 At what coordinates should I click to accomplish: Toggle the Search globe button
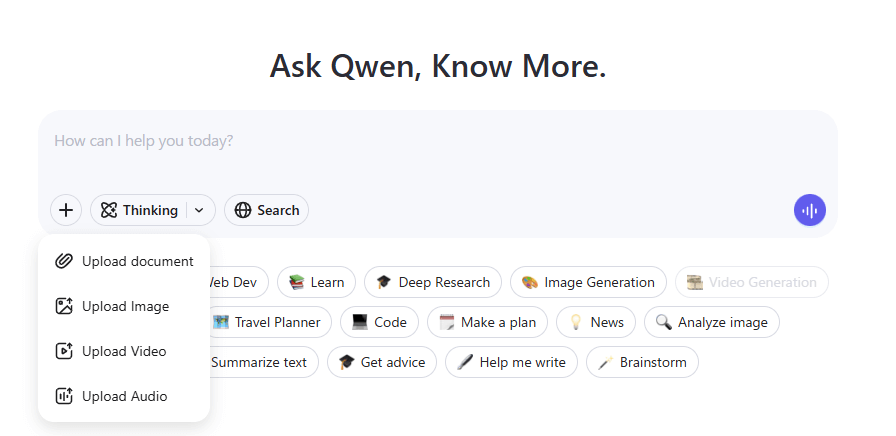(266, 210)
